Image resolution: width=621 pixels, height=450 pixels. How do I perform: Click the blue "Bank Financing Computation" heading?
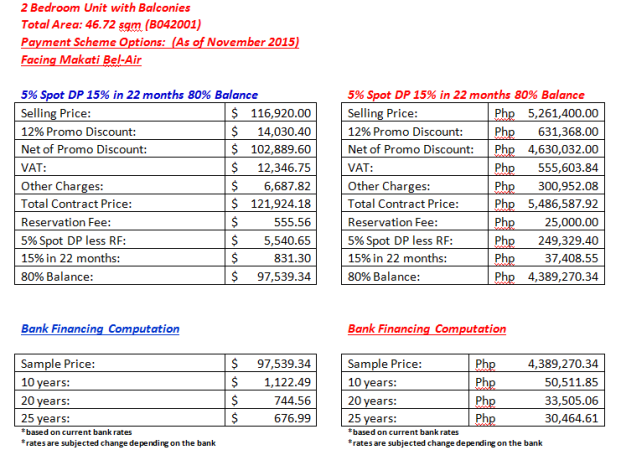tap(100, 329)
